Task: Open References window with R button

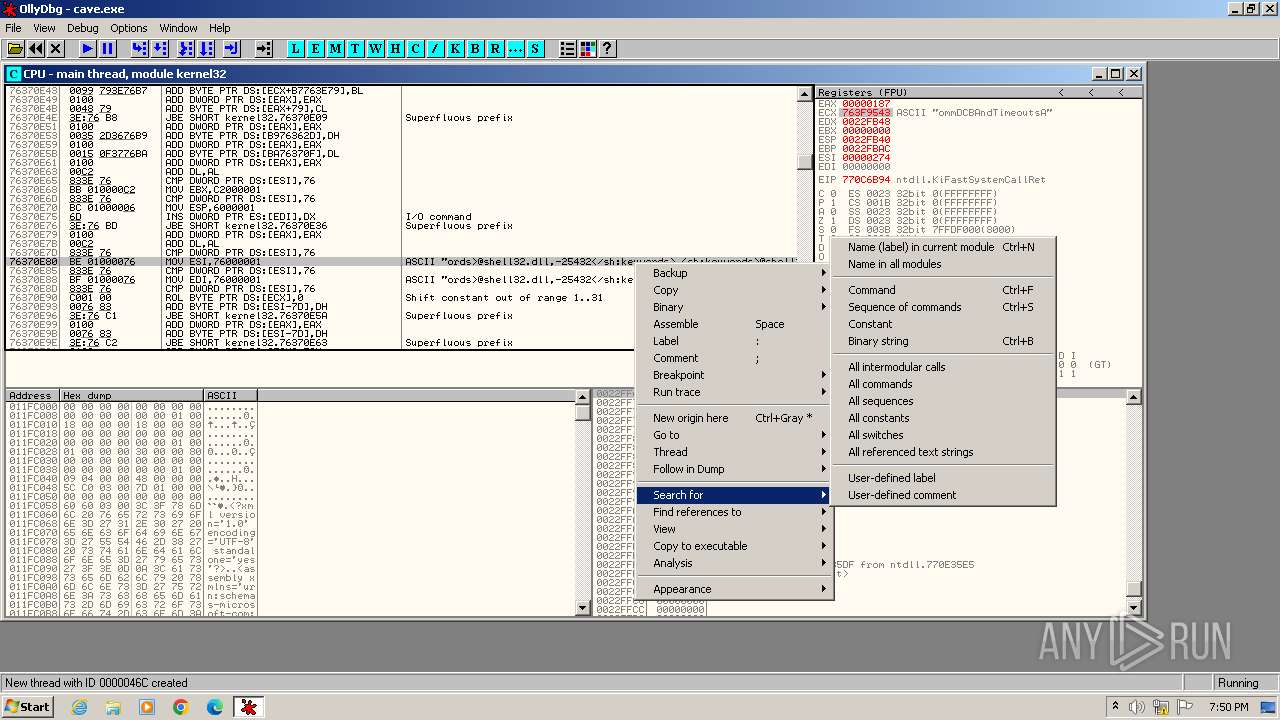Action: coord(495,48)
